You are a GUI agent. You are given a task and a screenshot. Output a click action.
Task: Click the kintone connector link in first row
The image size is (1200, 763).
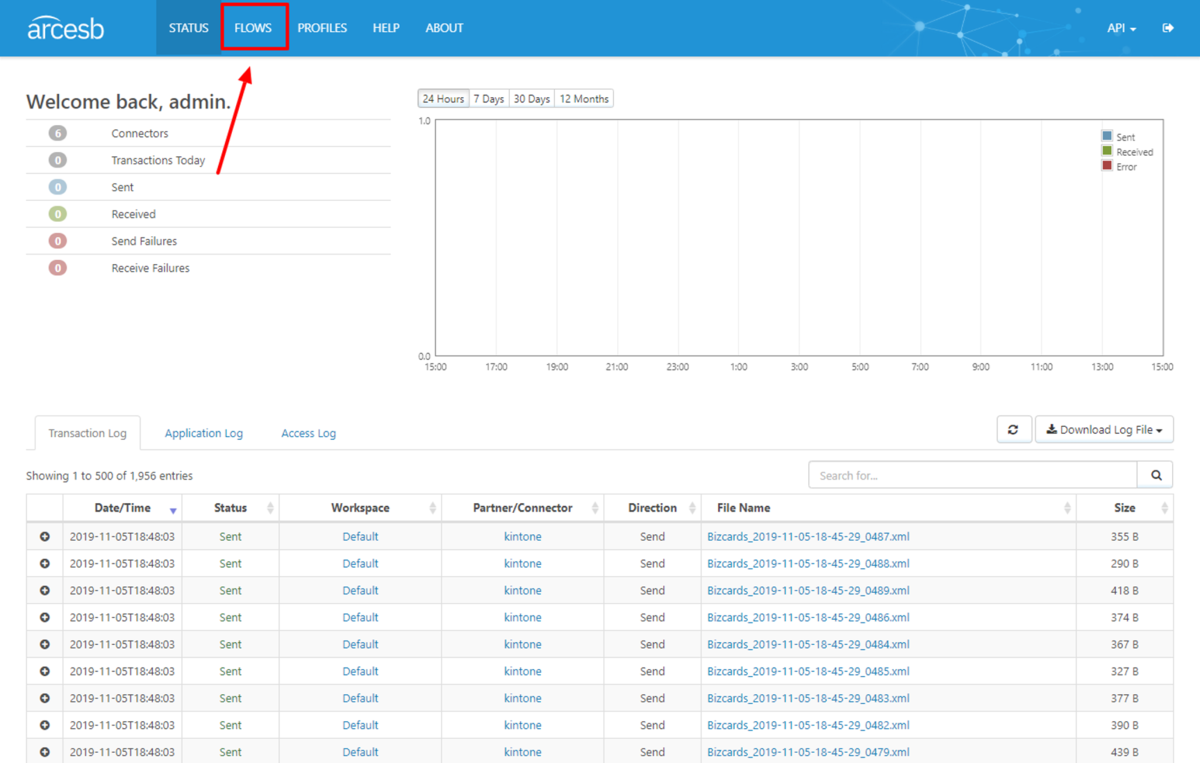pos(522,537)
